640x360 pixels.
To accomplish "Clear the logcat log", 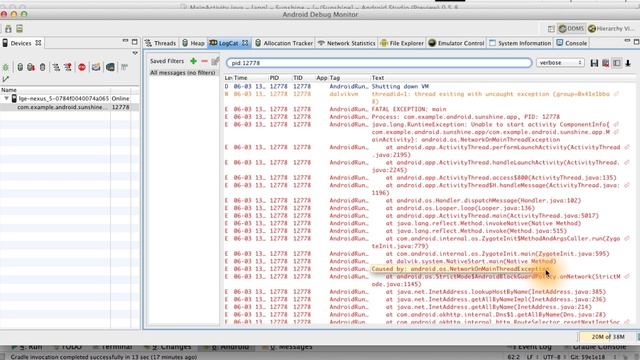I will (606, 63).
